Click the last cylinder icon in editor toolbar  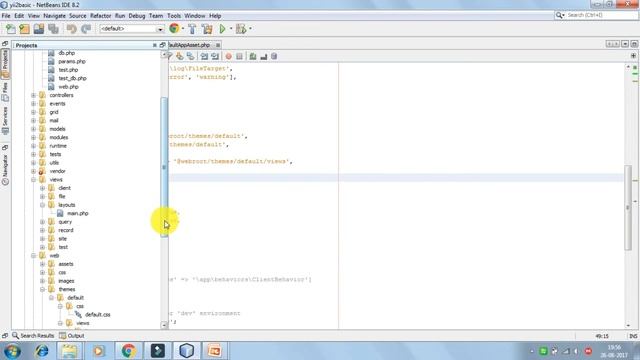coord(274,56)
